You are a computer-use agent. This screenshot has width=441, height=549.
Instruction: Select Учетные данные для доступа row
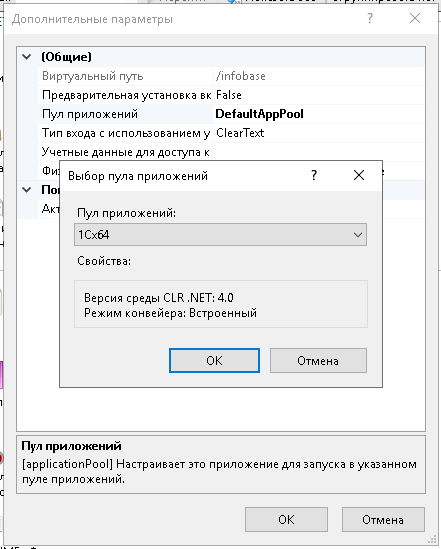[x=231, y=152]
